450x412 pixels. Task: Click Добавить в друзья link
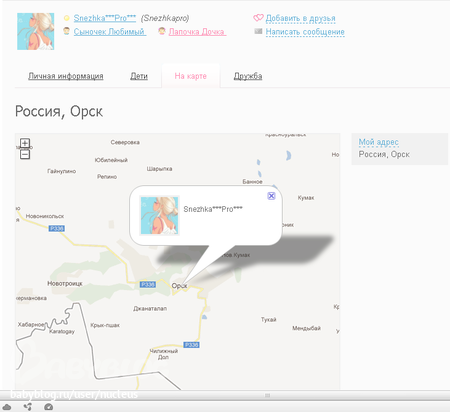point(300,18)
